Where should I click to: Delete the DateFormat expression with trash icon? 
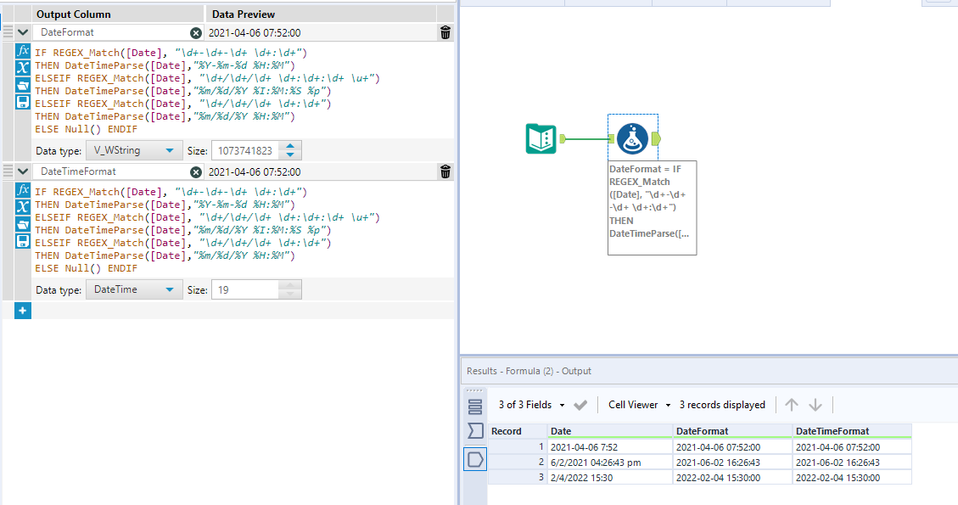tap(445, 33)
